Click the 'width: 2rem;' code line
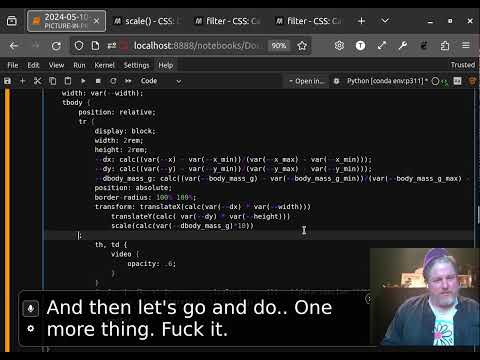Screen dimensions: 480x360 click(x=119, y=140)
